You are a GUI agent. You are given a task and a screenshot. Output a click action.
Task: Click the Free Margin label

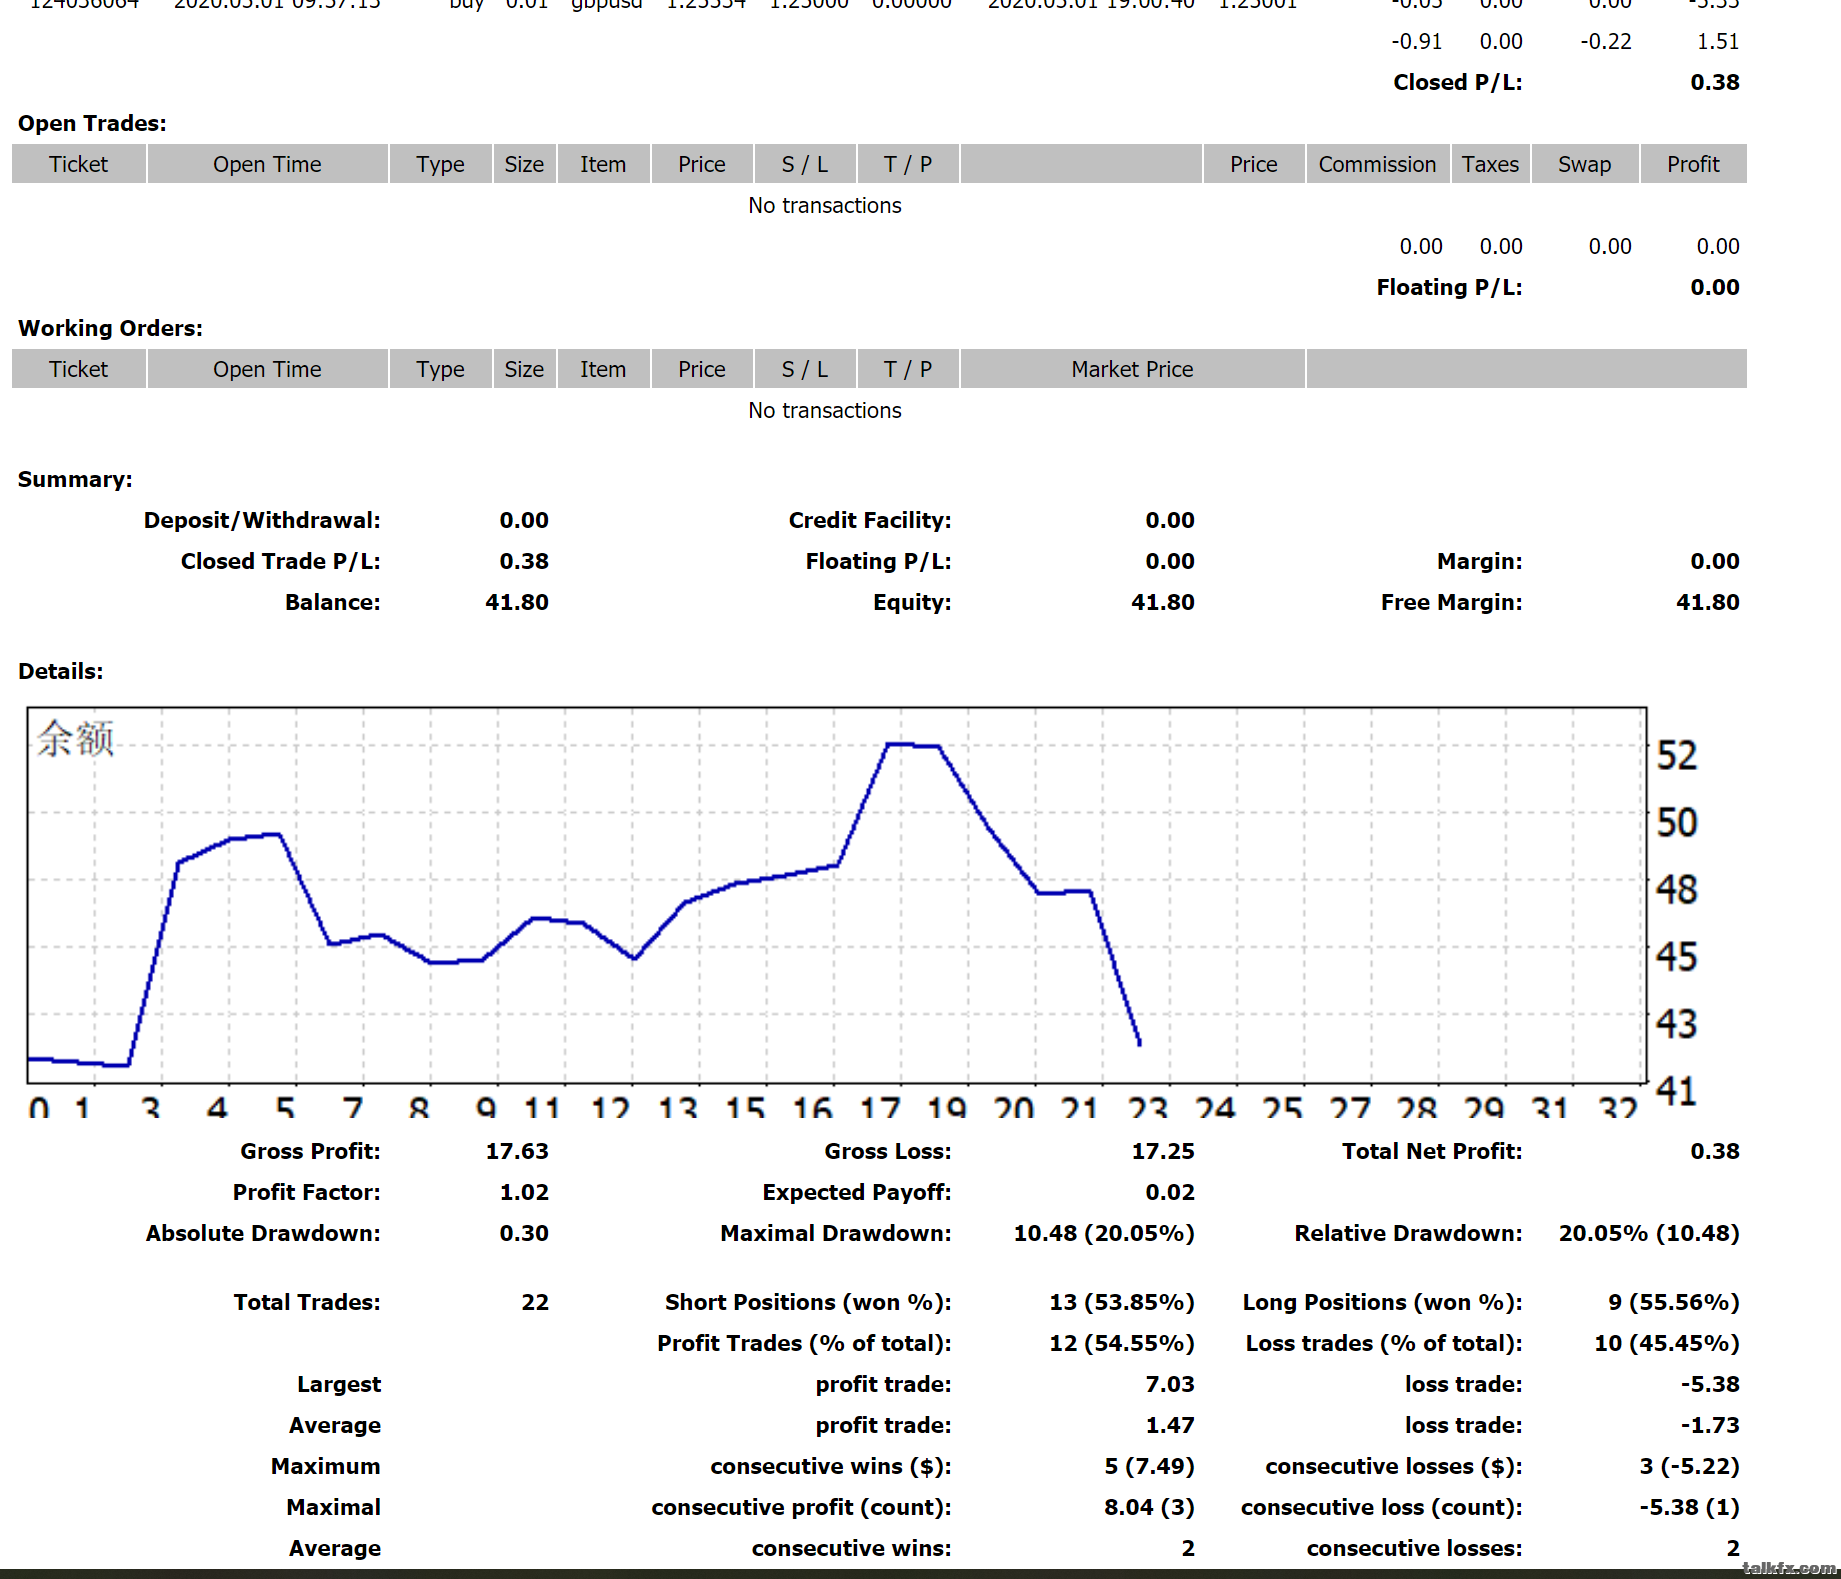click(1451, 602)
